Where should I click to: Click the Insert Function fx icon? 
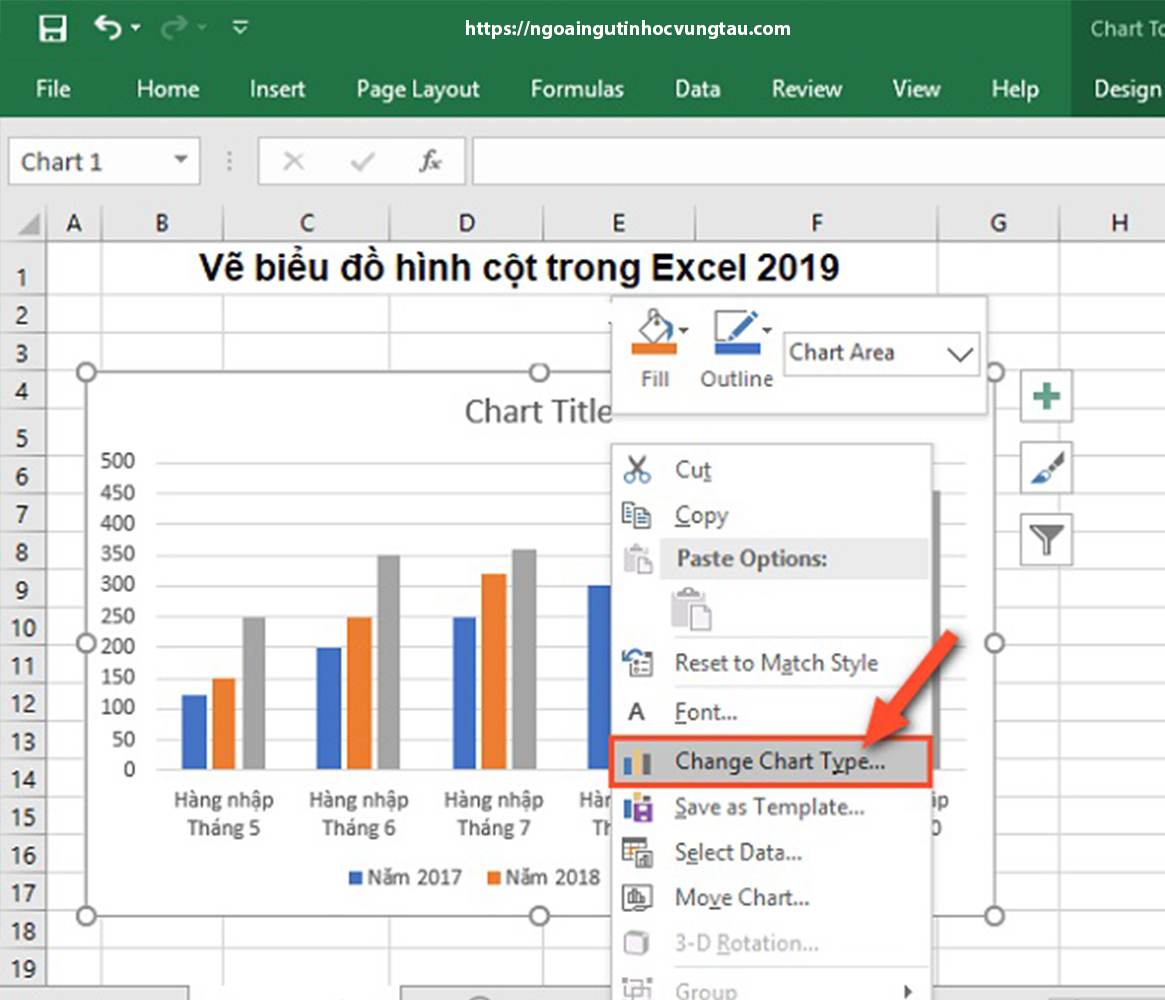pos(430,161)
